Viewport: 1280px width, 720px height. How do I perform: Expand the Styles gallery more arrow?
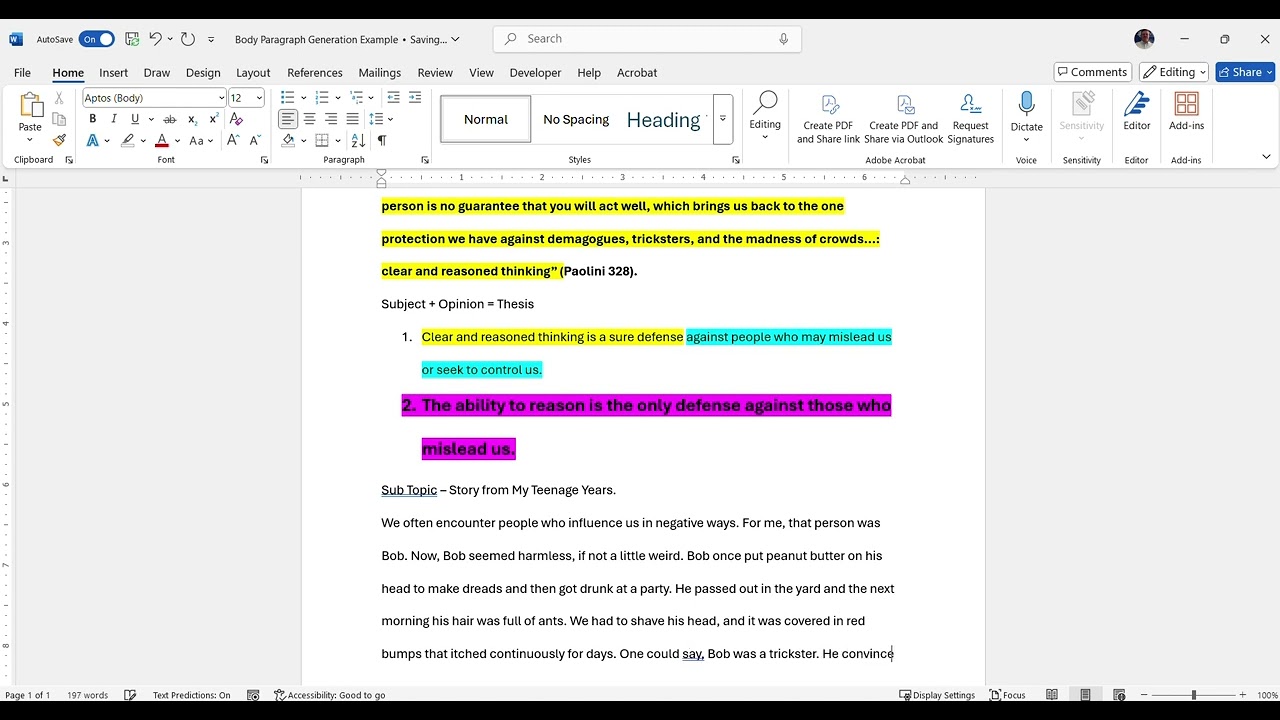click(x=722, y=119)
